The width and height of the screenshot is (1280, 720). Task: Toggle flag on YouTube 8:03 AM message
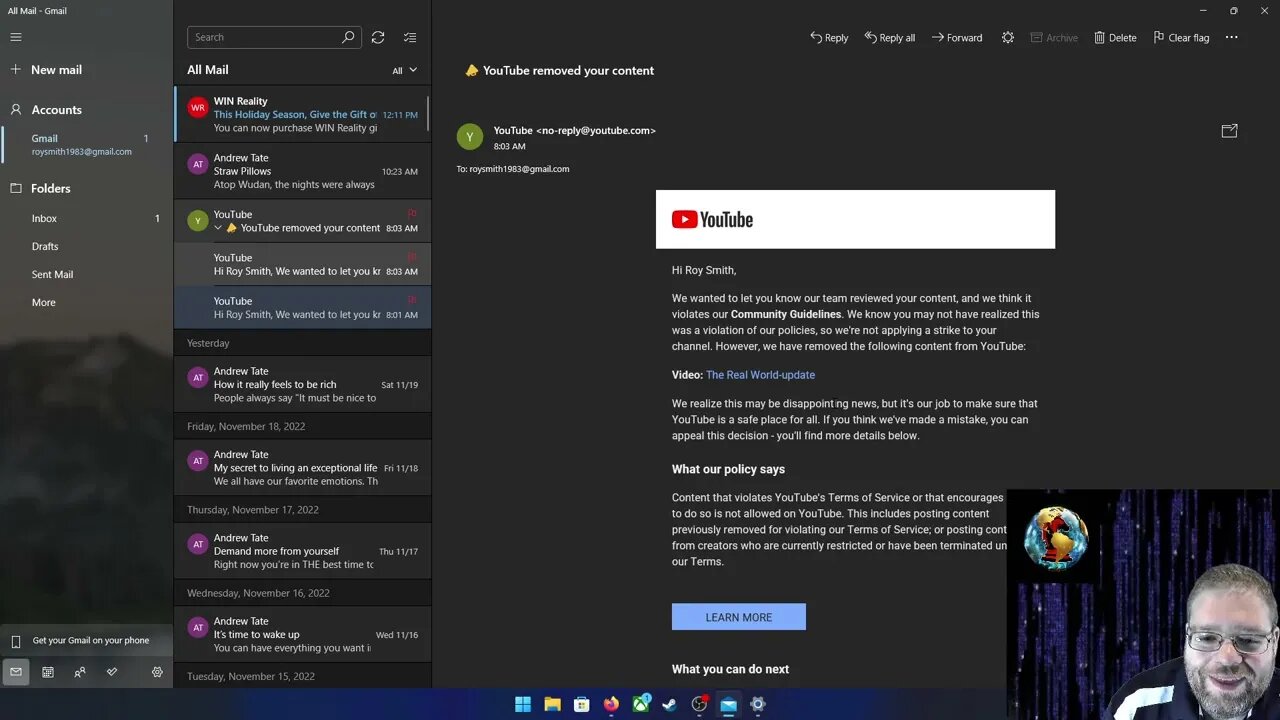(x=412, y=257)
